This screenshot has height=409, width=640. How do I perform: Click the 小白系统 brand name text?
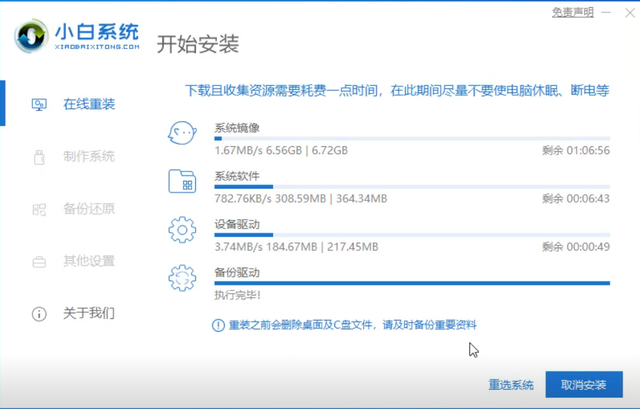point(97,32)
